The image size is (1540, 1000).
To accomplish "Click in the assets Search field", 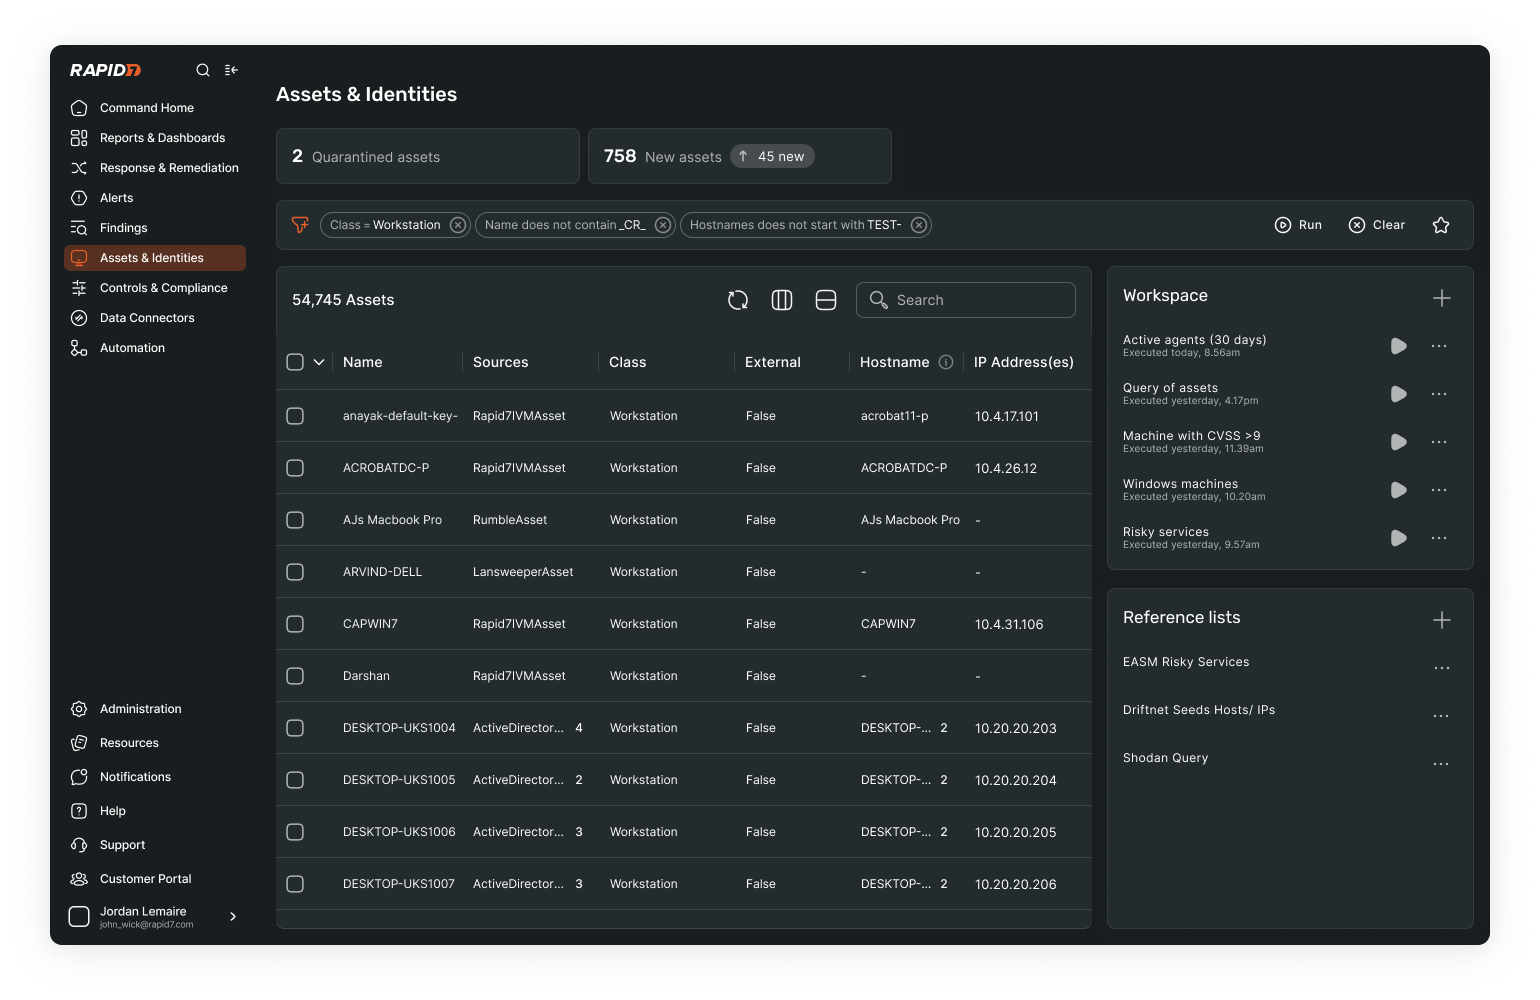I will point(966,300).
